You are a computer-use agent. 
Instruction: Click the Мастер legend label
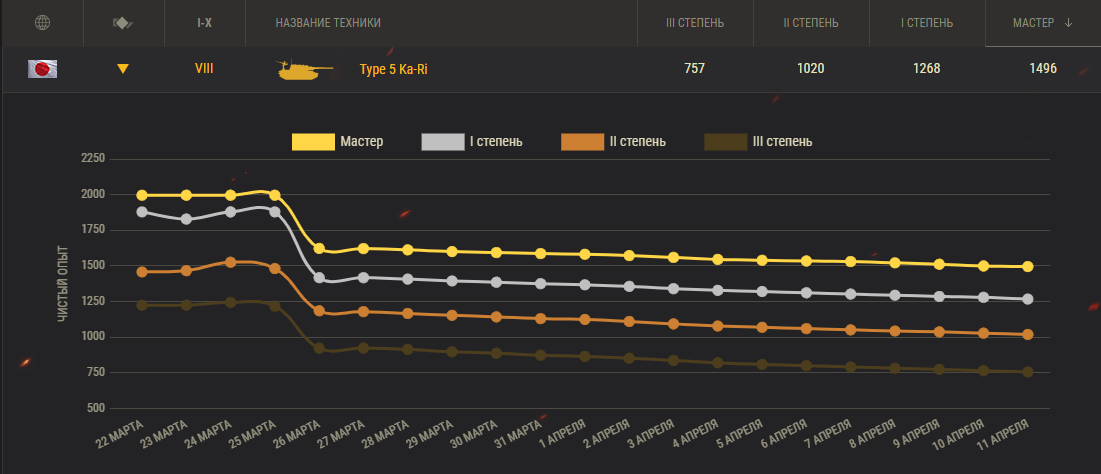362,142
